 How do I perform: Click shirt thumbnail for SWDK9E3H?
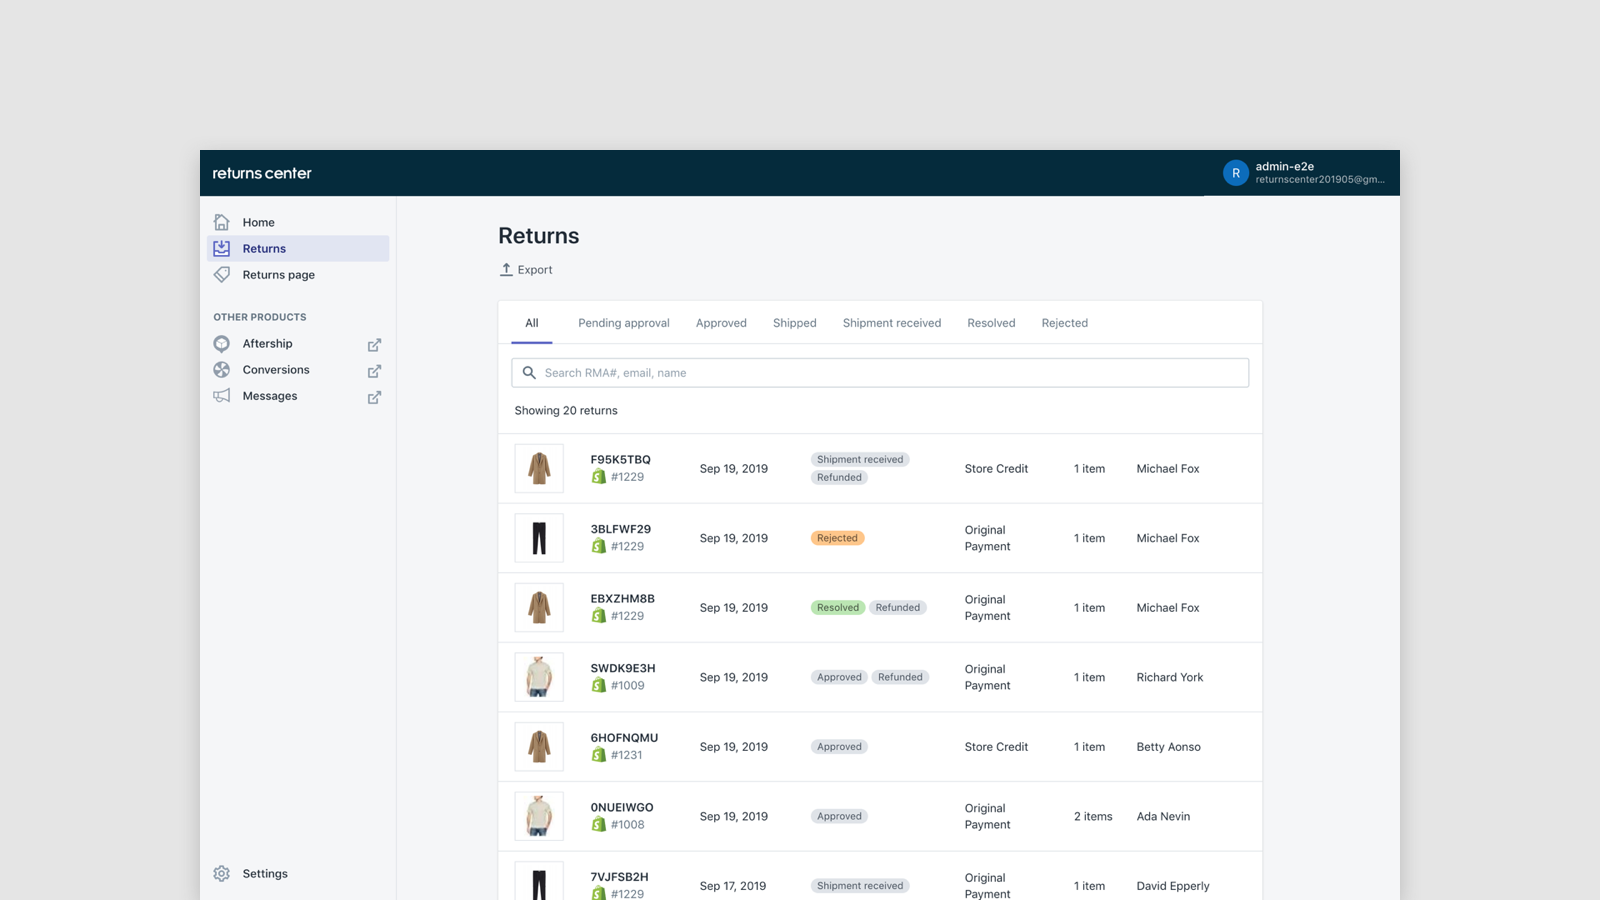539,677
